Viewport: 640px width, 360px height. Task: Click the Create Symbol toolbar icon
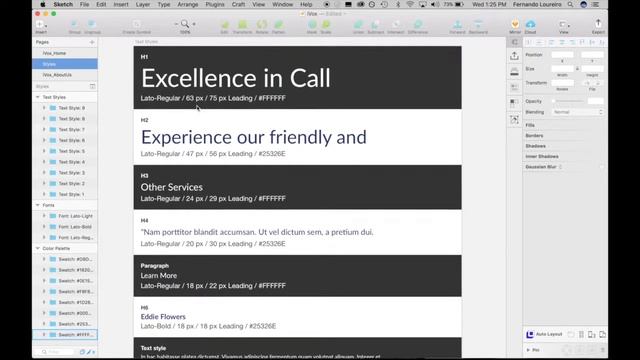pyautogui.click(x=136, y=25)
